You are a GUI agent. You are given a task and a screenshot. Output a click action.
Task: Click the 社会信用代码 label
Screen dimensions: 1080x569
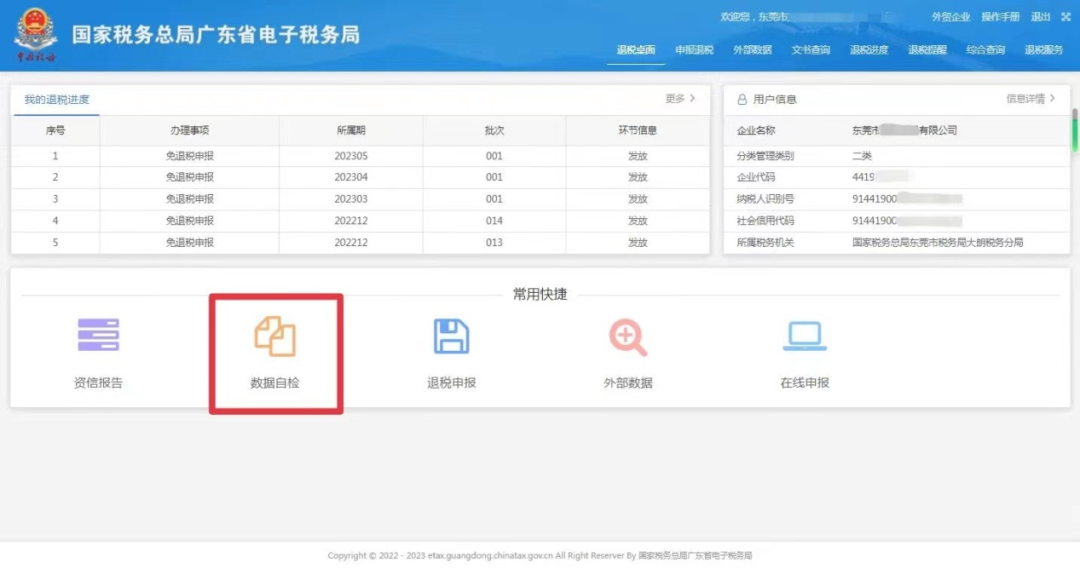[x=765, y=220]
